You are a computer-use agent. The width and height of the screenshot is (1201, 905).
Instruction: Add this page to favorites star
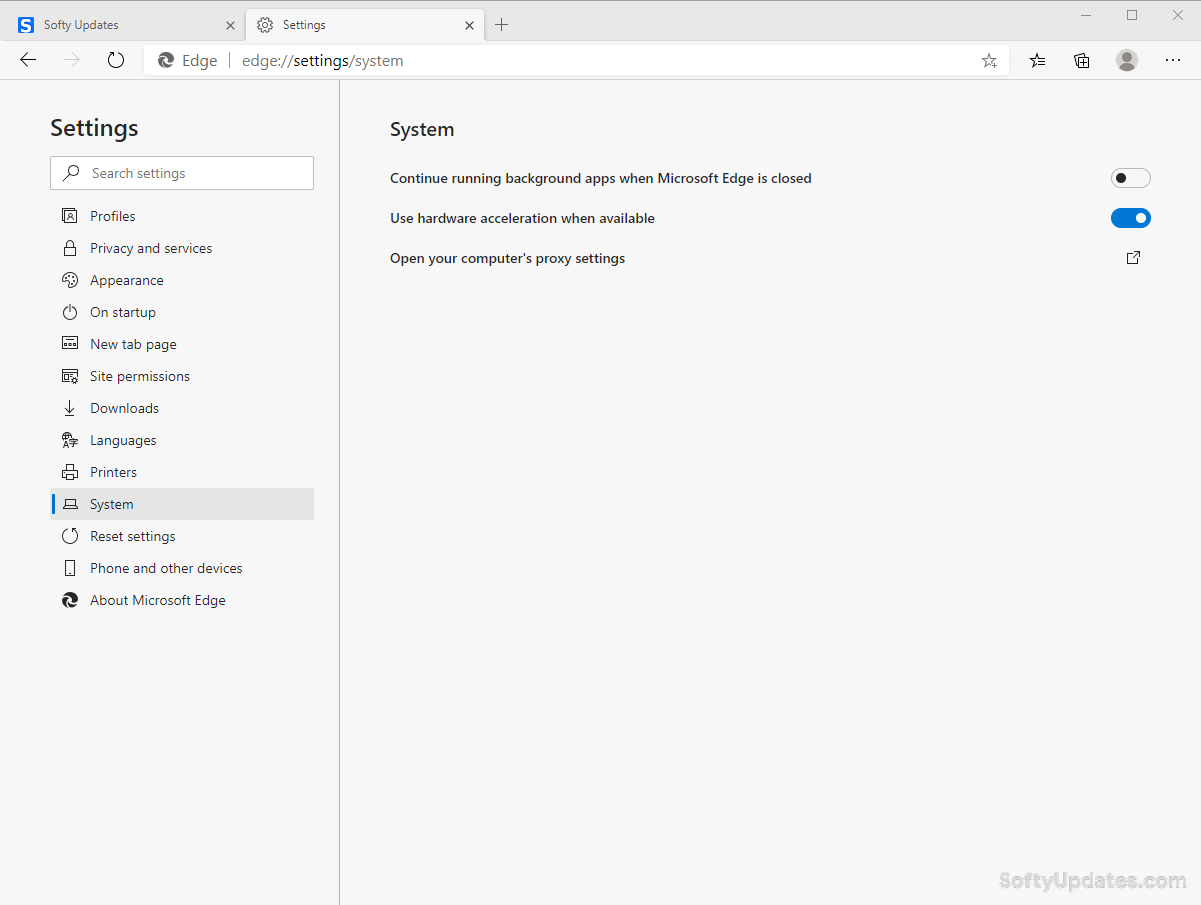pyautogui.click(x=989, y=61)
